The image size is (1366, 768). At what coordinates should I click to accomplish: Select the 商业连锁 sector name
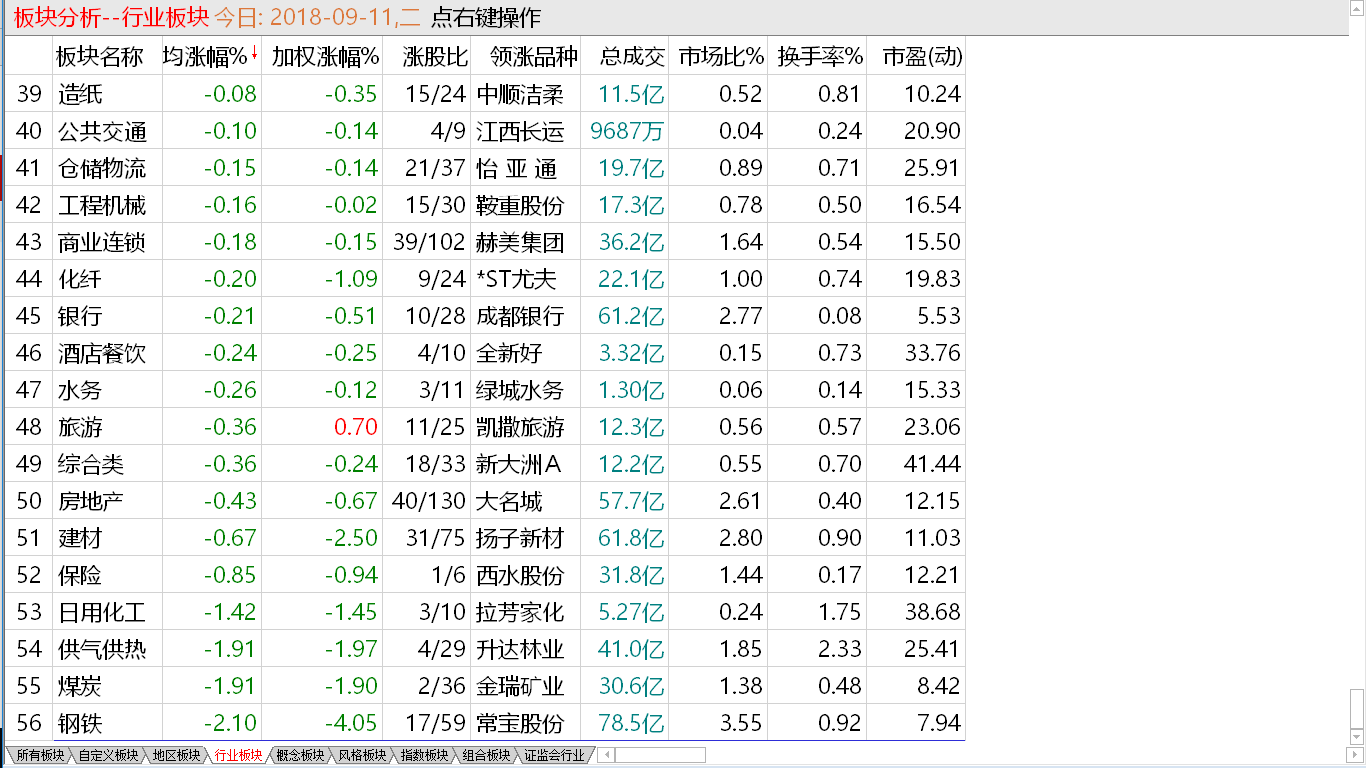pyautogui.click(x=102, y=242)
